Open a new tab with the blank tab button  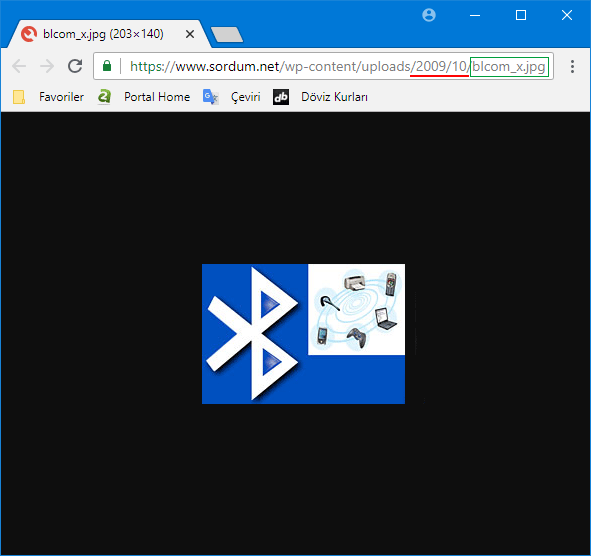tap(227, 34)
